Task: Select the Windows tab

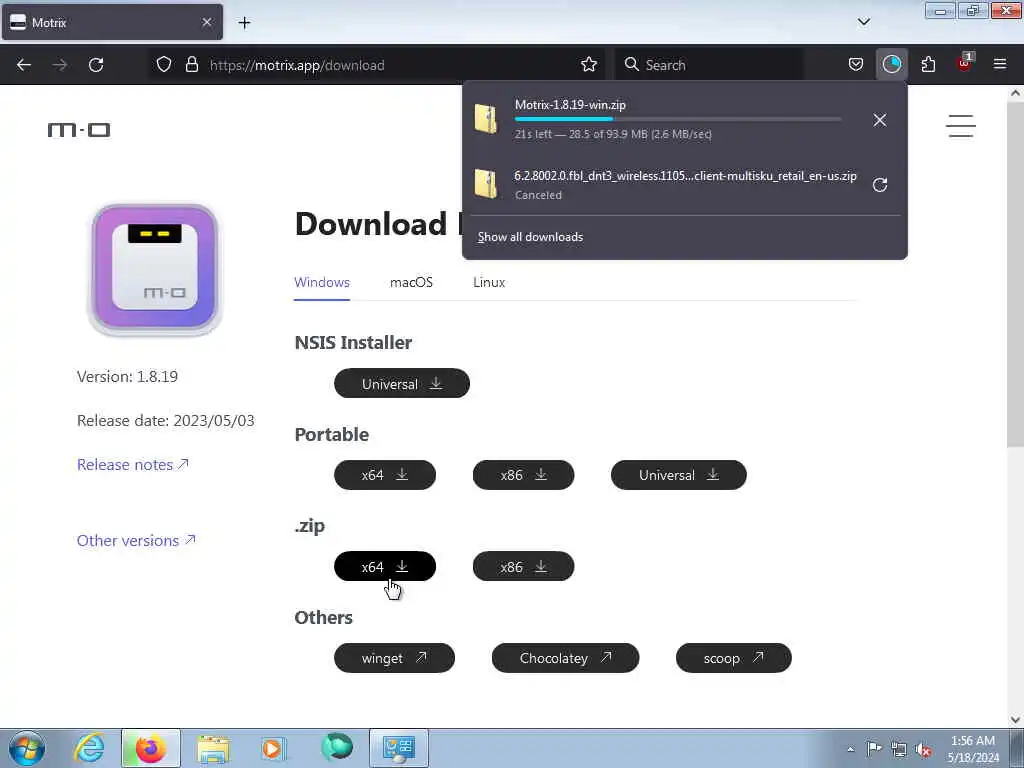Action: pyautogui.click(x=322, y=283)
